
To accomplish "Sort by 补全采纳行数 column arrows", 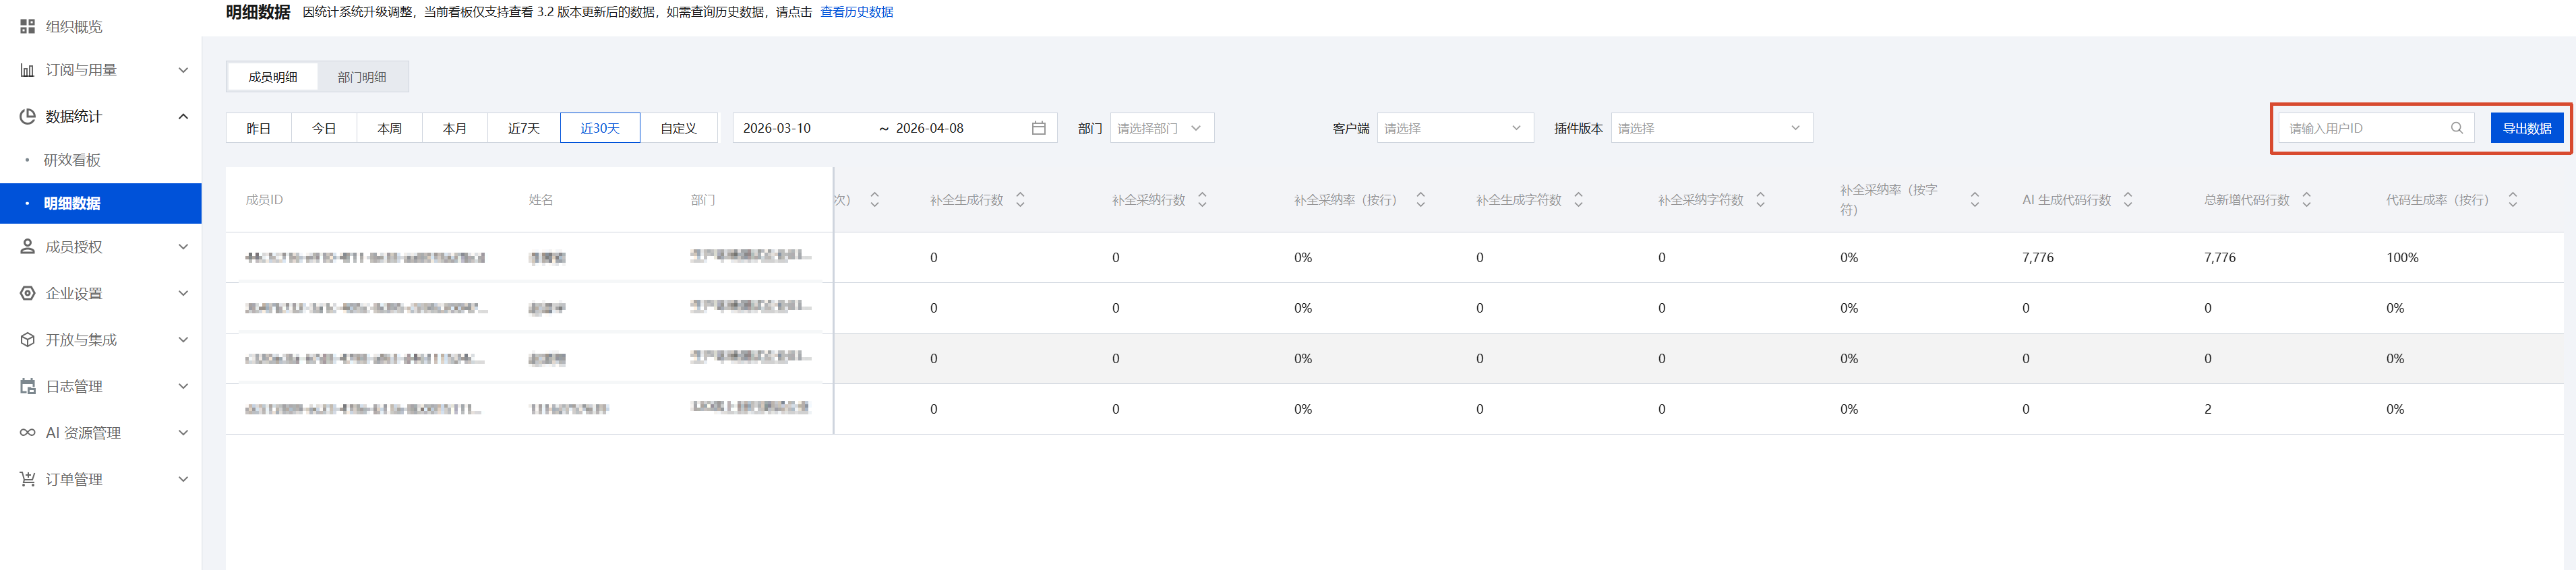I will tap(1202, 200).
